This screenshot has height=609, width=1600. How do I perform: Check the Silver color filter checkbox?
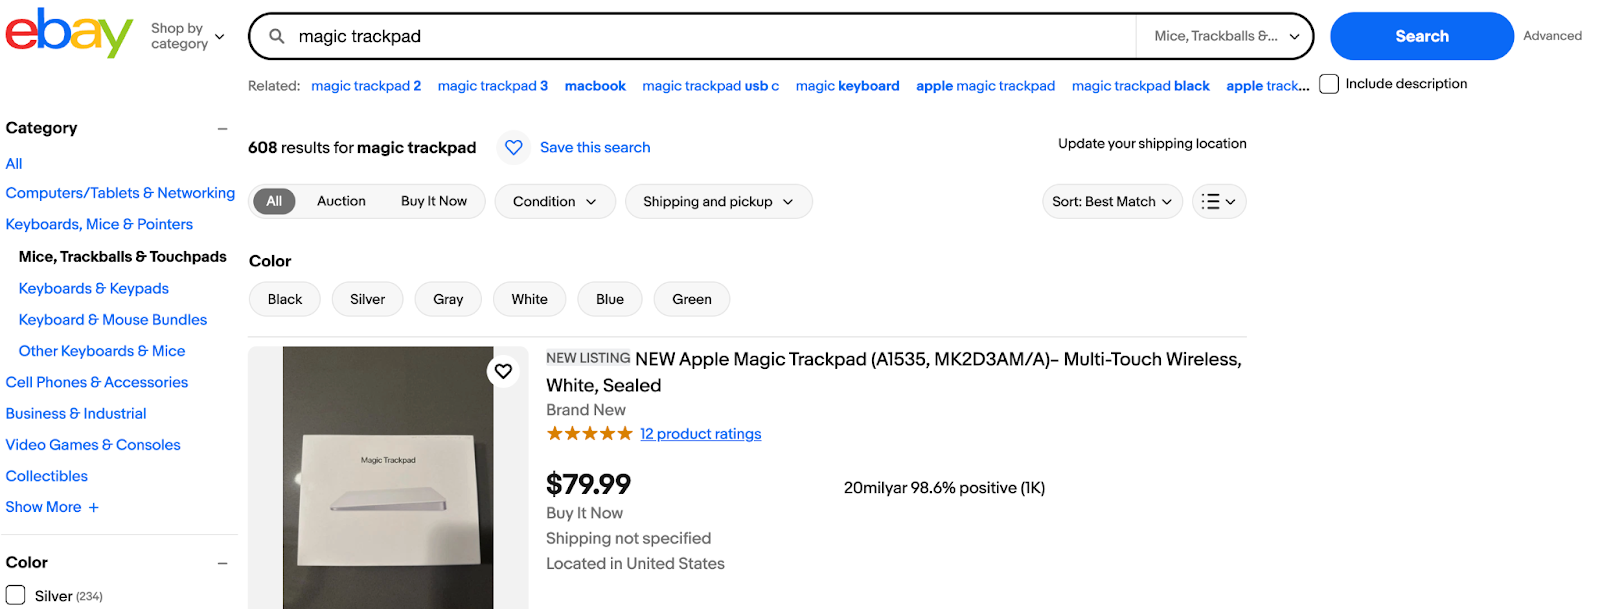coord(16,595)
